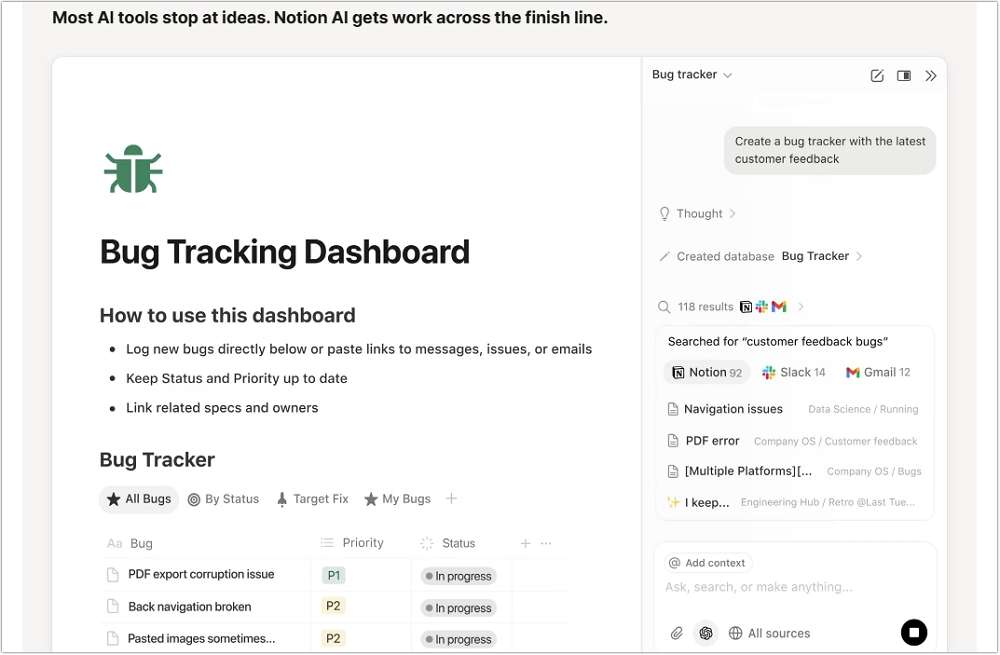Click the Gmail icon next to 118 results
Image resolution: width=1000 pixels, height=655 pixels.
[x=779, y=306]
